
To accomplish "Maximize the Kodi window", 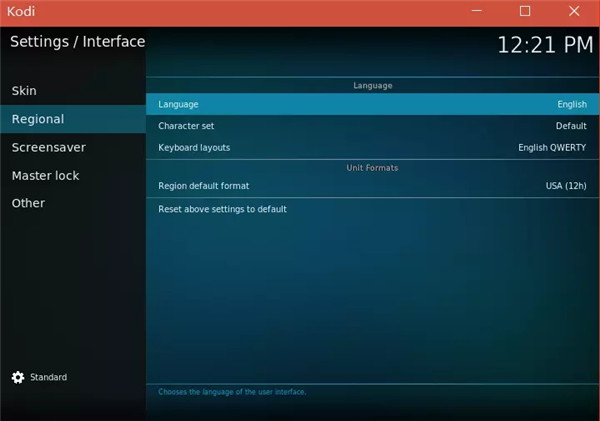I will pos(525,12).
